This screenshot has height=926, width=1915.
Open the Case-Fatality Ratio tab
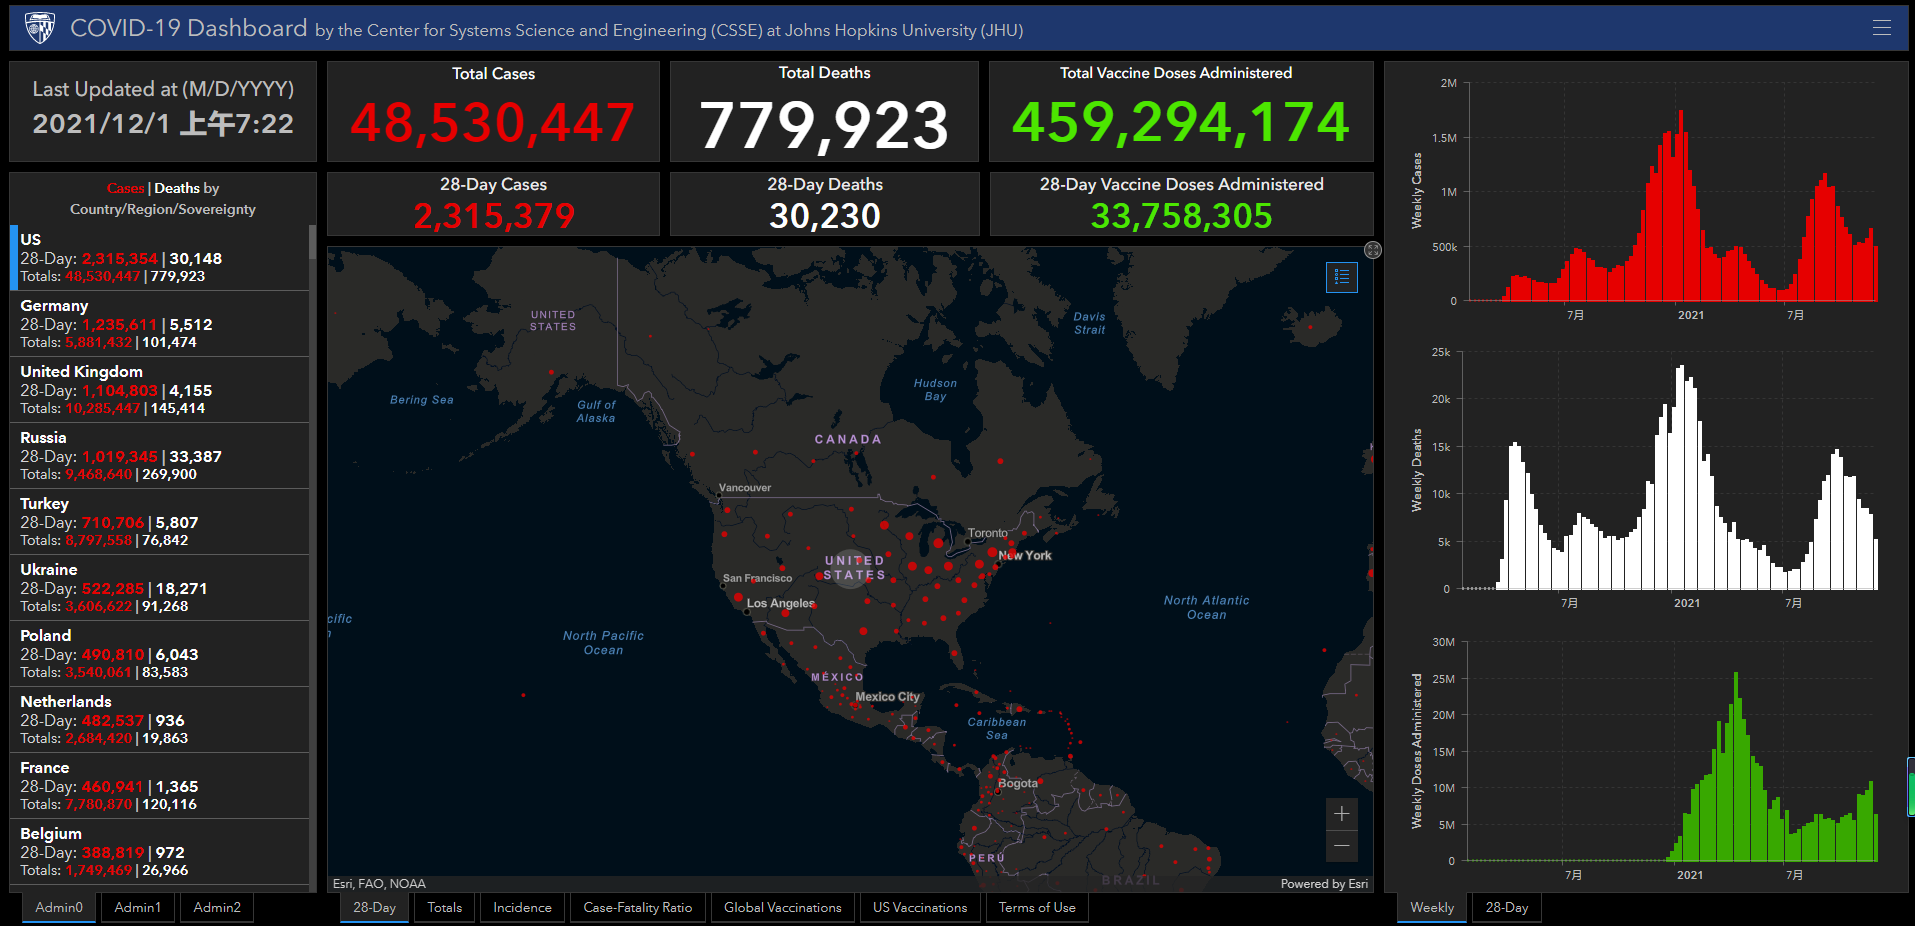[638, 908]
